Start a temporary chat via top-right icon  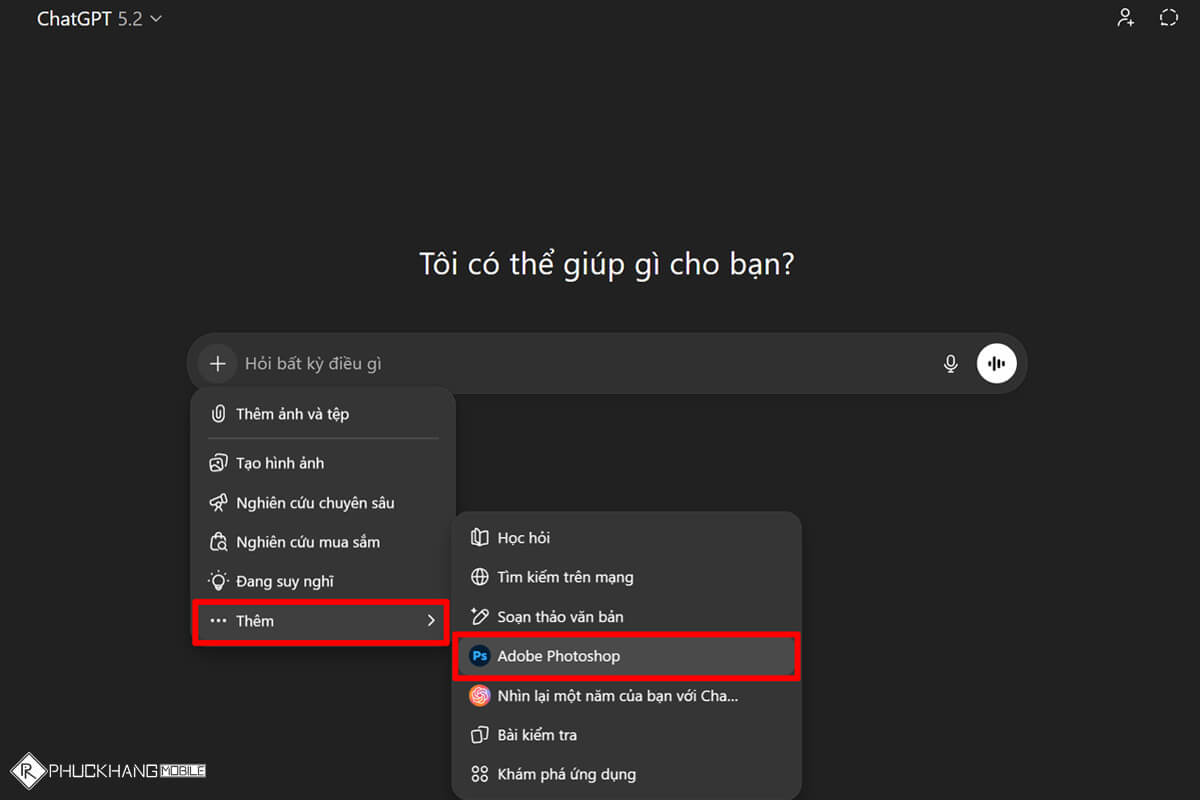(x=1168, y=17)
